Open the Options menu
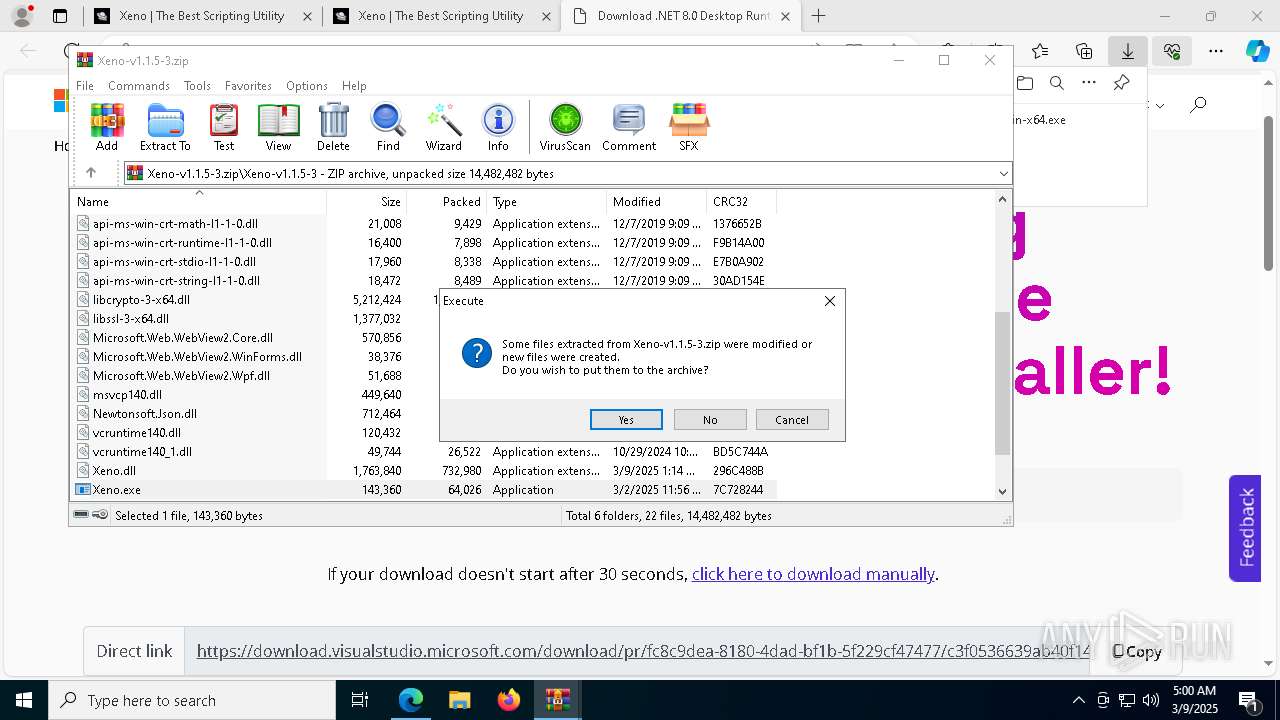The height and width of the screenshot is (720, 1280). [307, 86]
